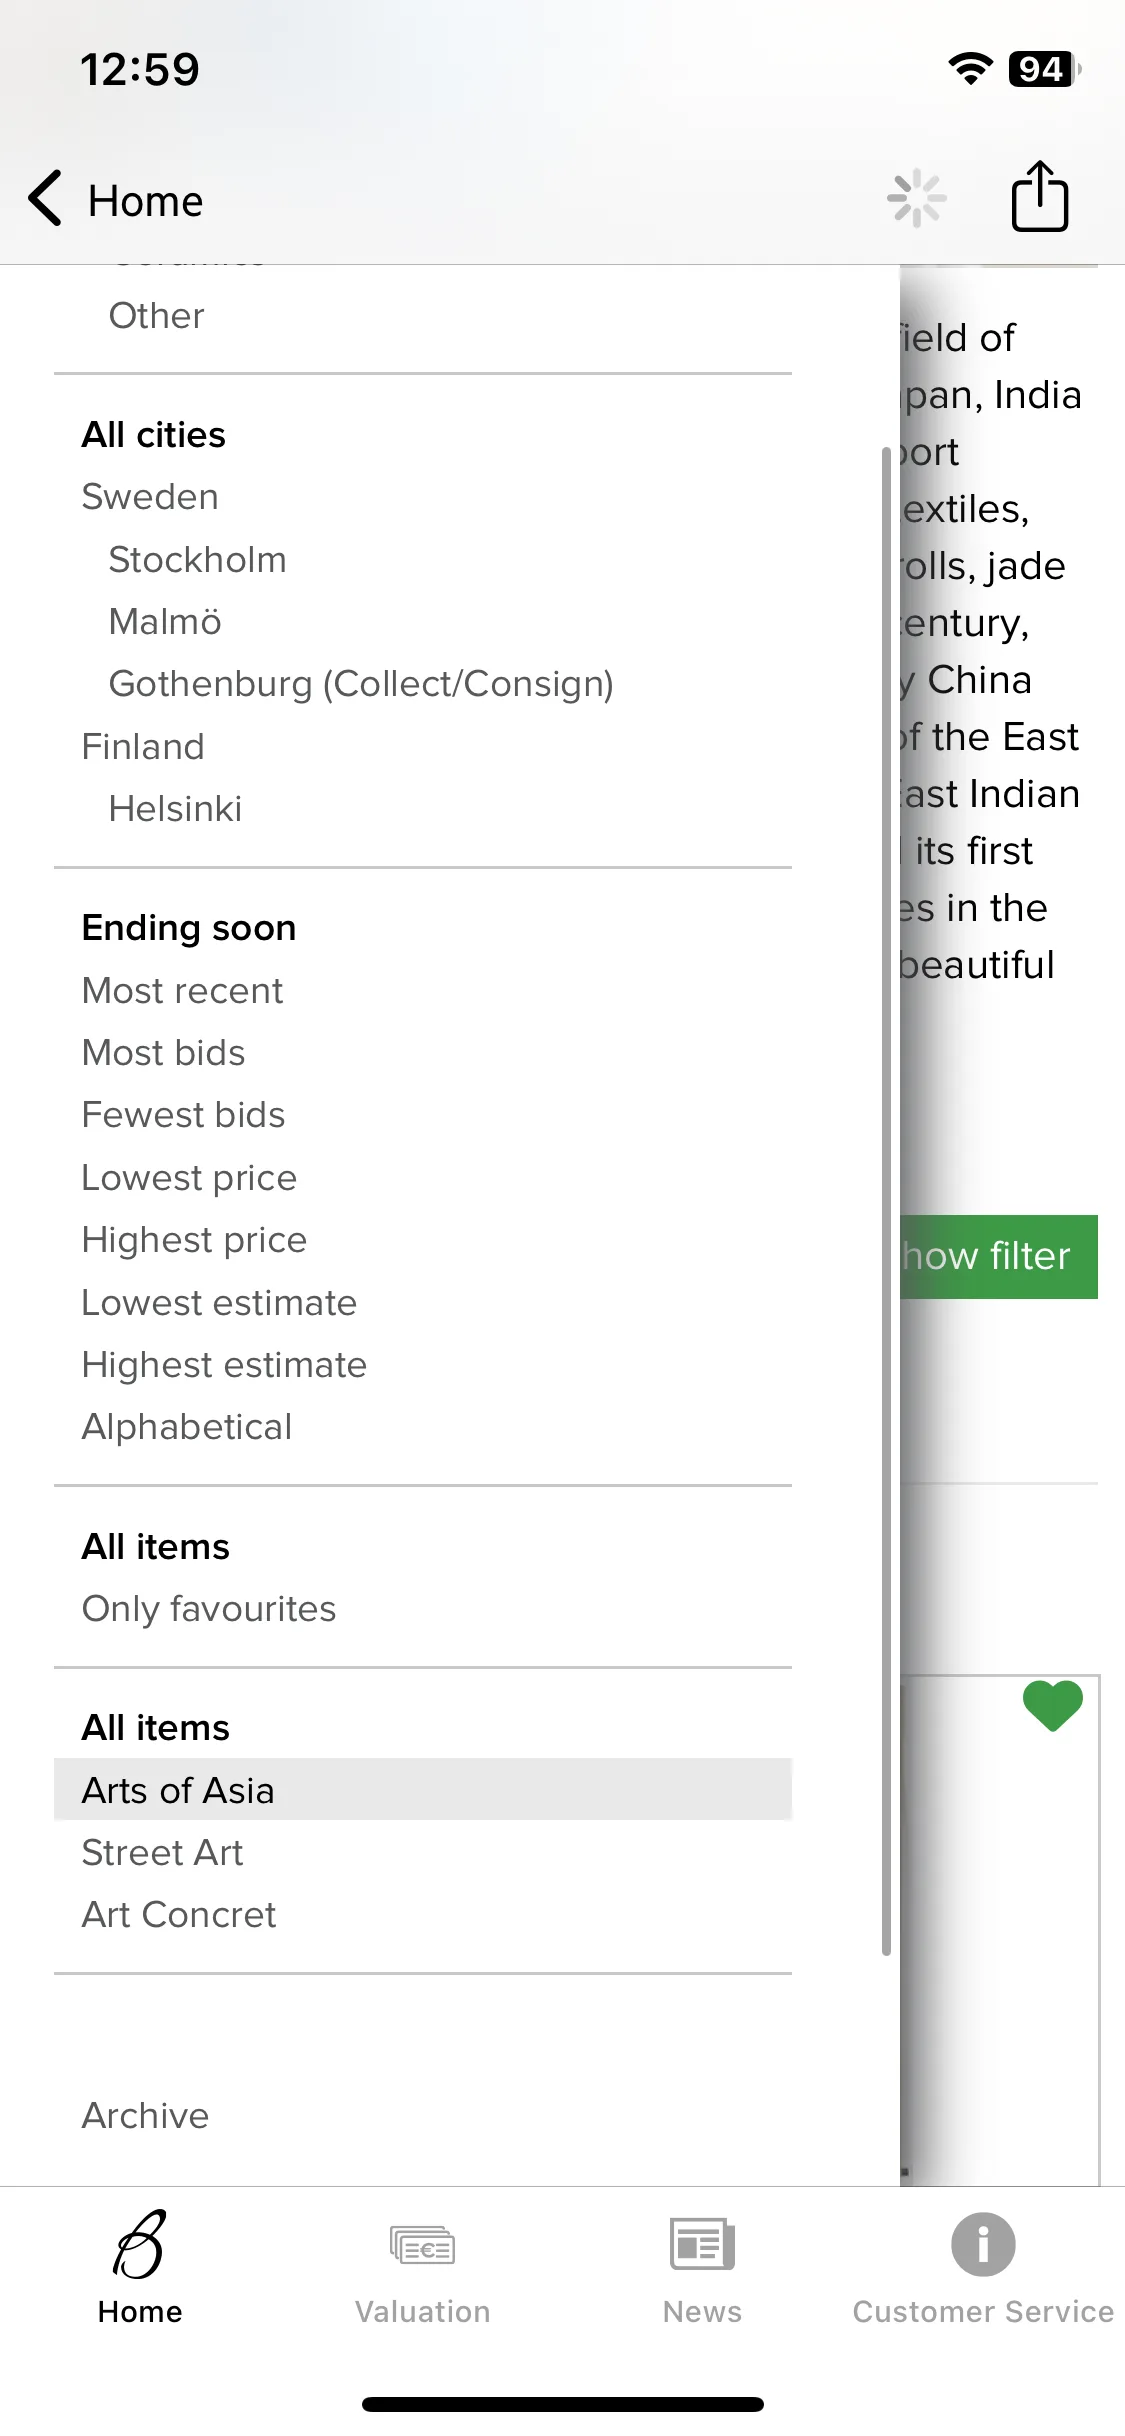Open the share sheet icon
Screen dimensions: 1125x2436
pyautogui.click(x=1040, y=196)
